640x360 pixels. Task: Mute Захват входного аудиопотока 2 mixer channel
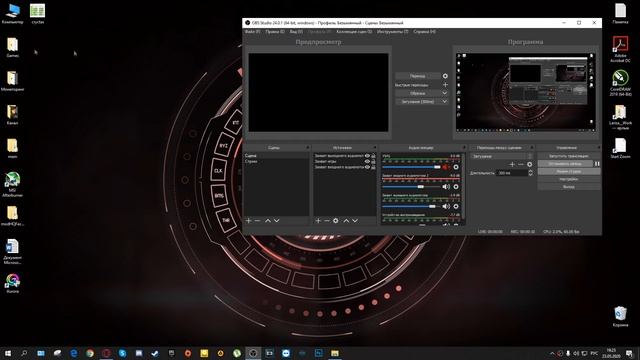pos(446,187)
